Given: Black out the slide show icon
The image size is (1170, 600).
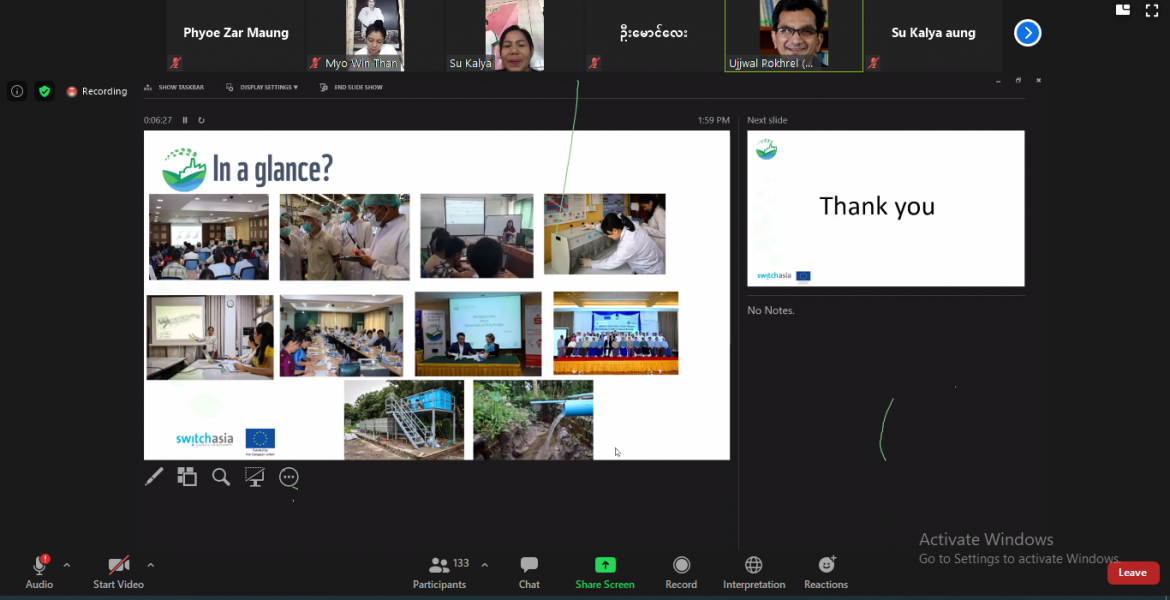Looking at the screenshot, I should point(254,477).
